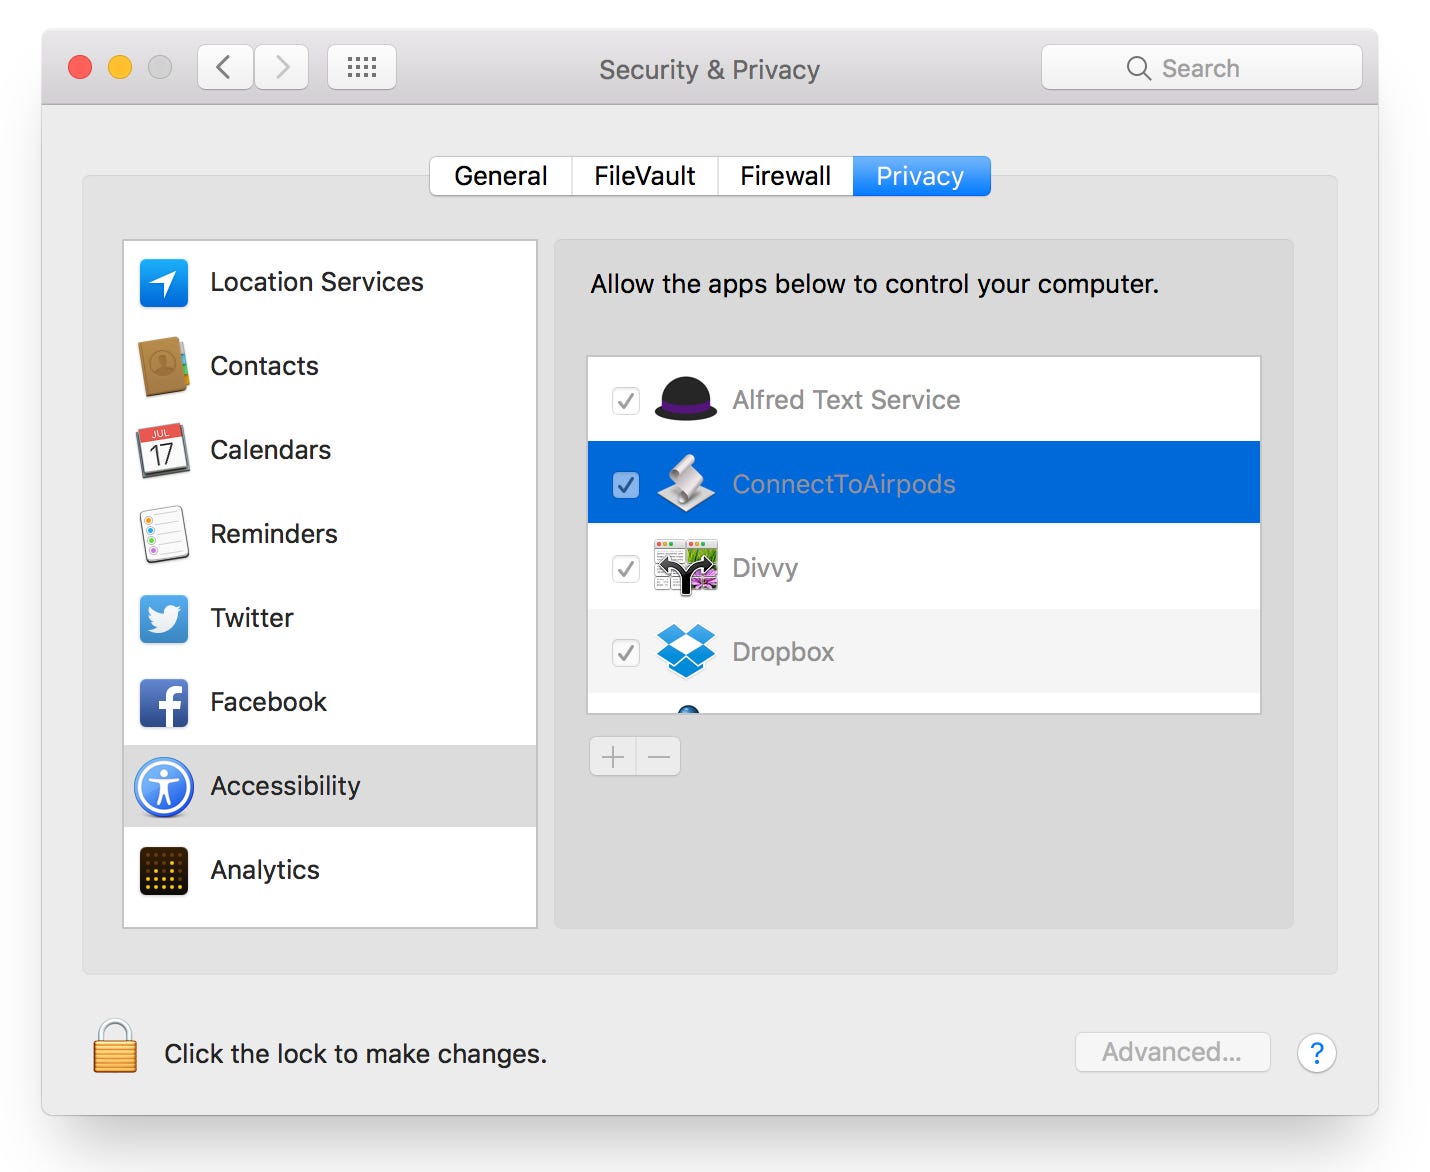Click the Analytics grid icon
The image size is (1430, 1172).
pyautogui.click(x=164, y=871)
